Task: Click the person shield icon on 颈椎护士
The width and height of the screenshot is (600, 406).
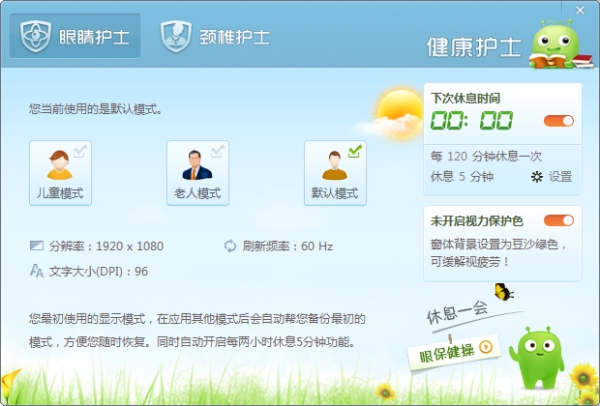Action: pyautogui.click(x=176, y=36)
